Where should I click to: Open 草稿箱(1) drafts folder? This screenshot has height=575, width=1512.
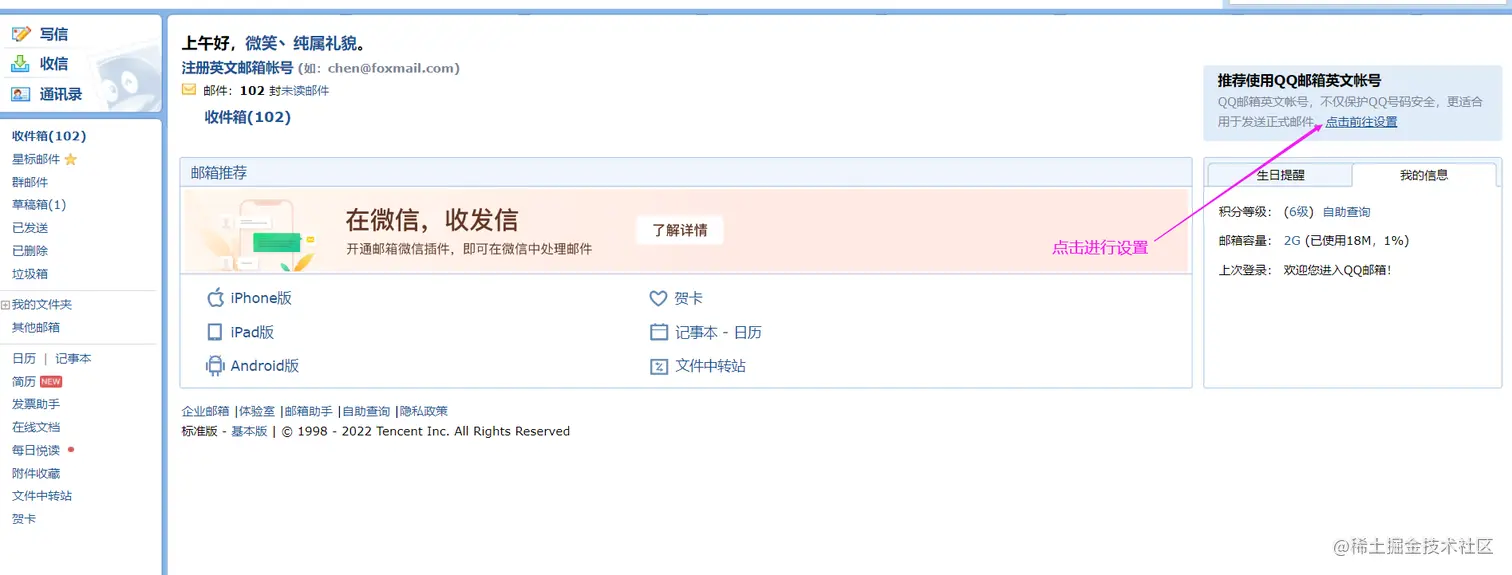(39, 205)
